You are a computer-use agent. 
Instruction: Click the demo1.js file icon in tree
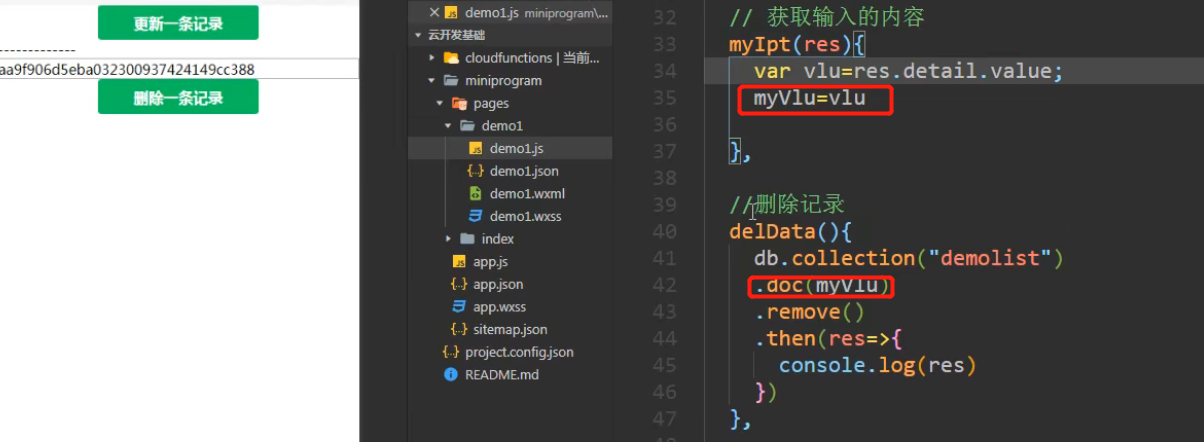click(x=476, y=148)
